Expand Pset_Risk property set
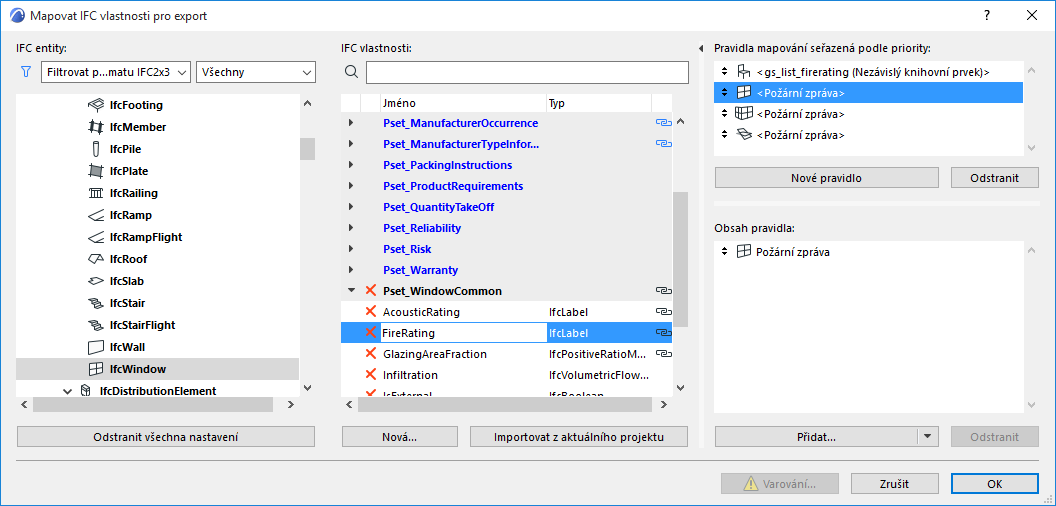This screenshot has height=506, width=1056. [x=351, y=249]
